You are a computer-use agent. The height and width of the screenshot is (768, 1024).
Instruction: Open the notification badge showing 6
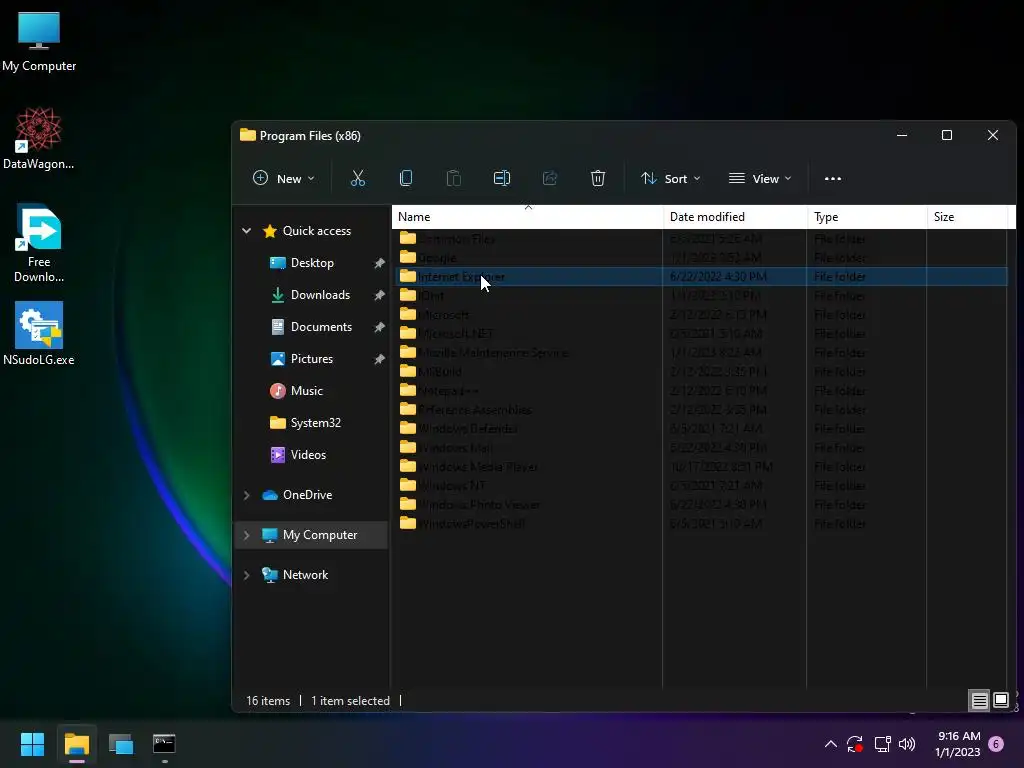pyautogui.click(x=996, y=744)
